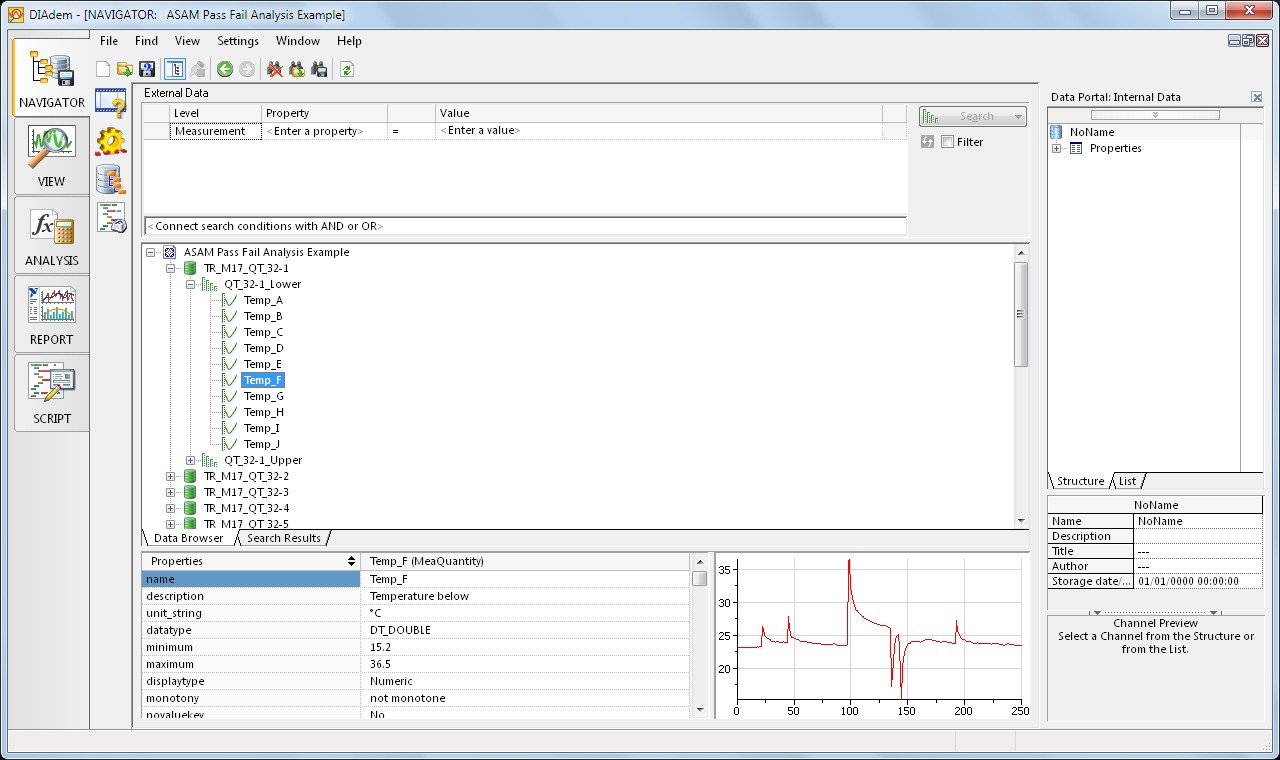
Task: Open the Properties column sort dropdown
Action: 351,562
